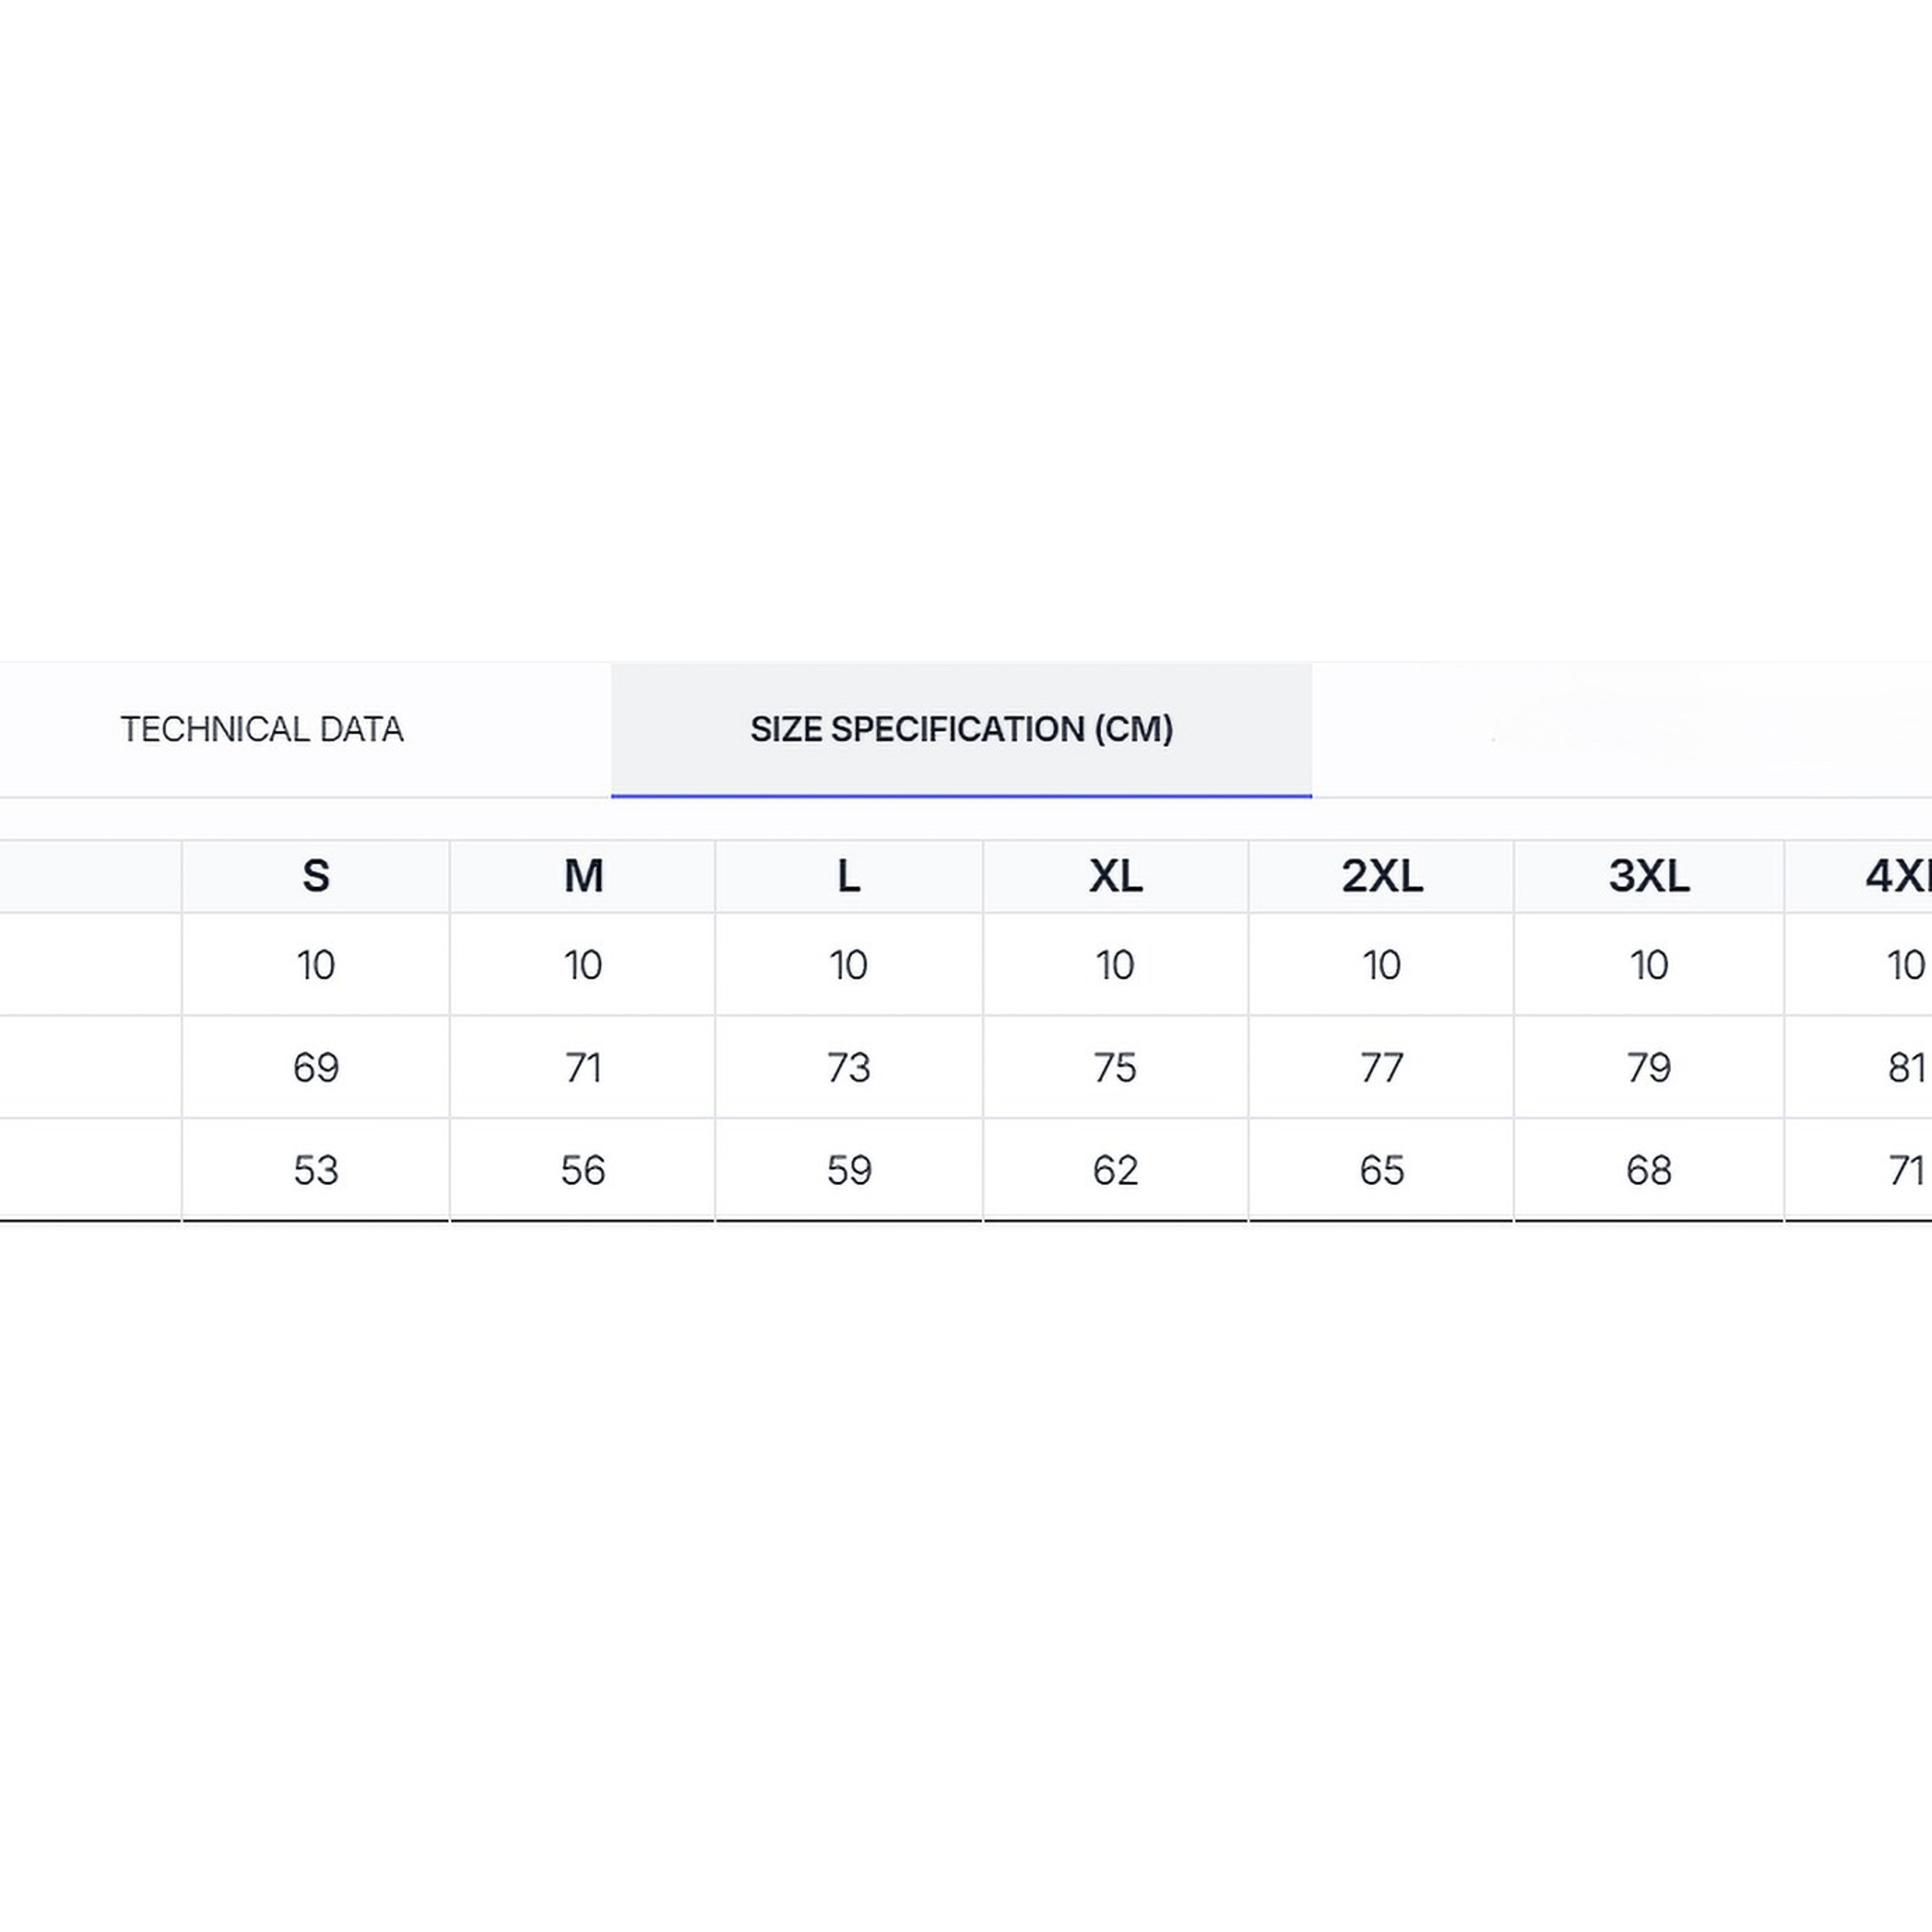The width and height of the screenshot is (1932, 1932).
Task: Select the 2XL size column header
Action: coord(1381,876)
